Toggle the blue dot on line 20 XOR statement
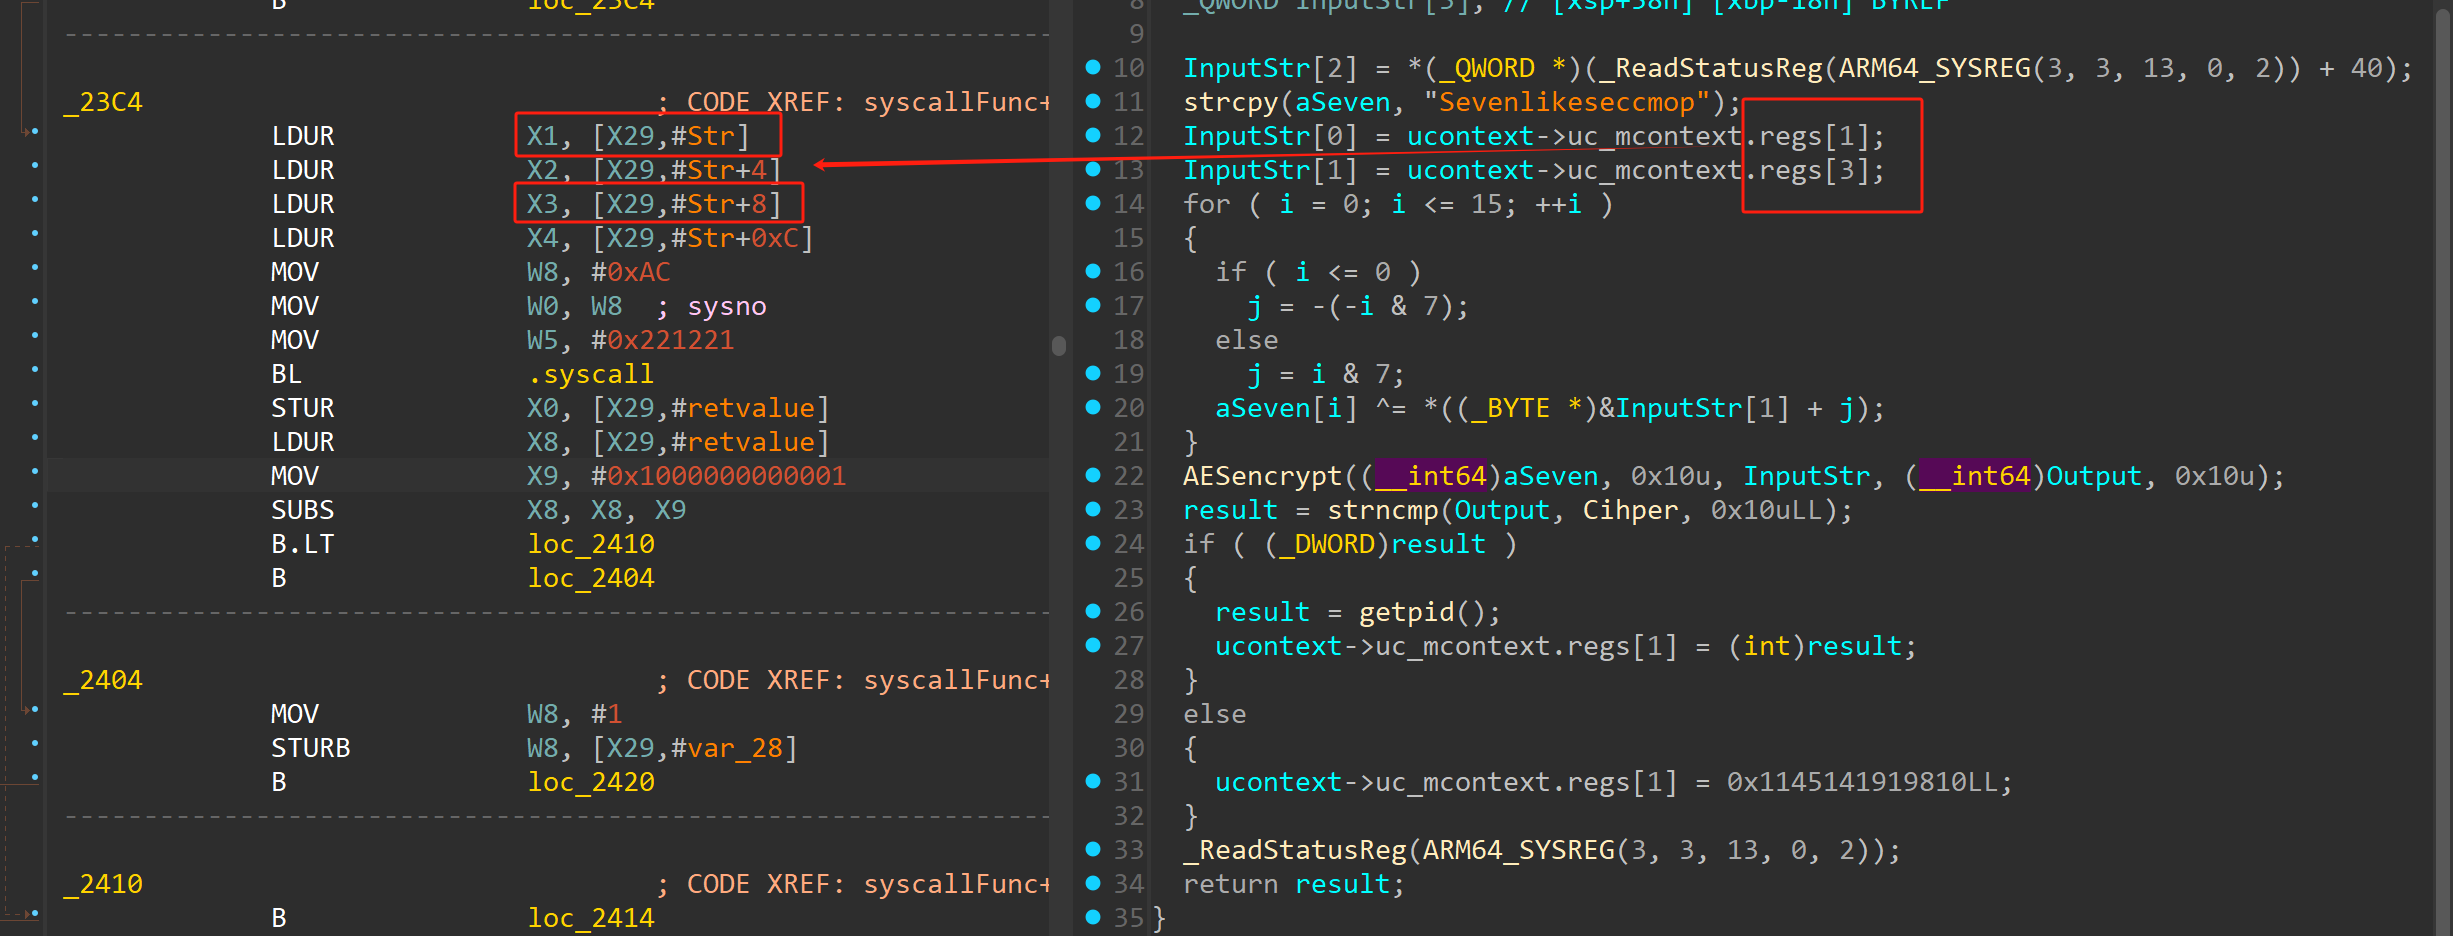This screenshot has width=2453, height=936. click(x=1092, y=408)
